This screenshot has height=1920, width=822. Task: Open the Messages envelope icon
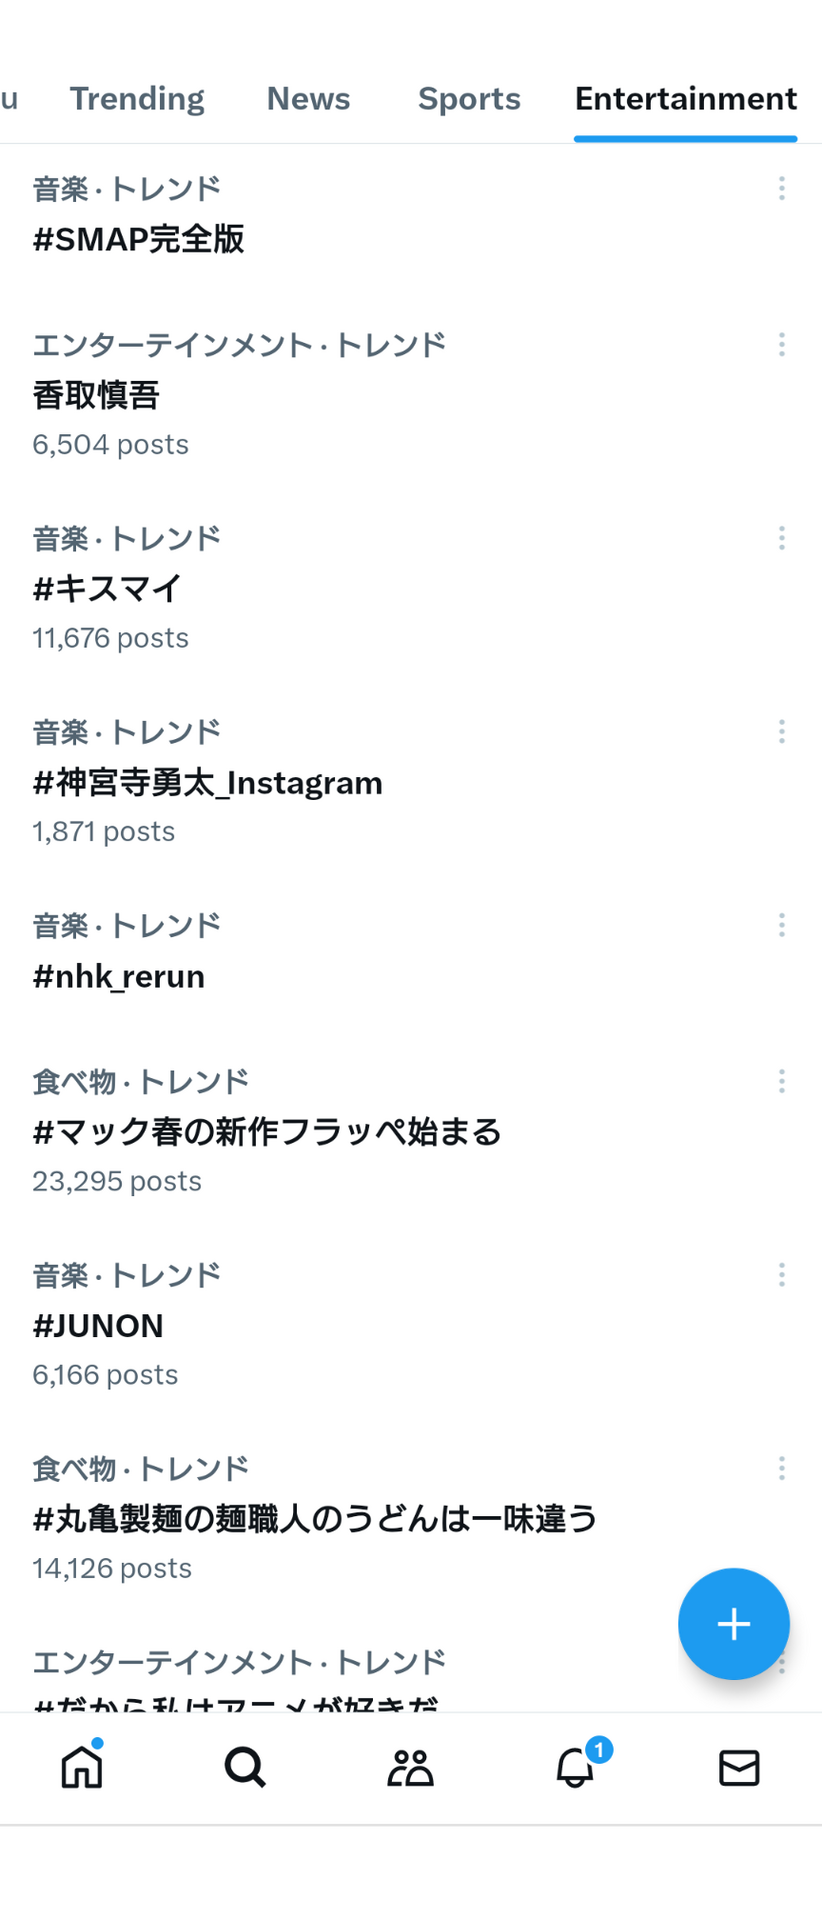point(739,1768)
